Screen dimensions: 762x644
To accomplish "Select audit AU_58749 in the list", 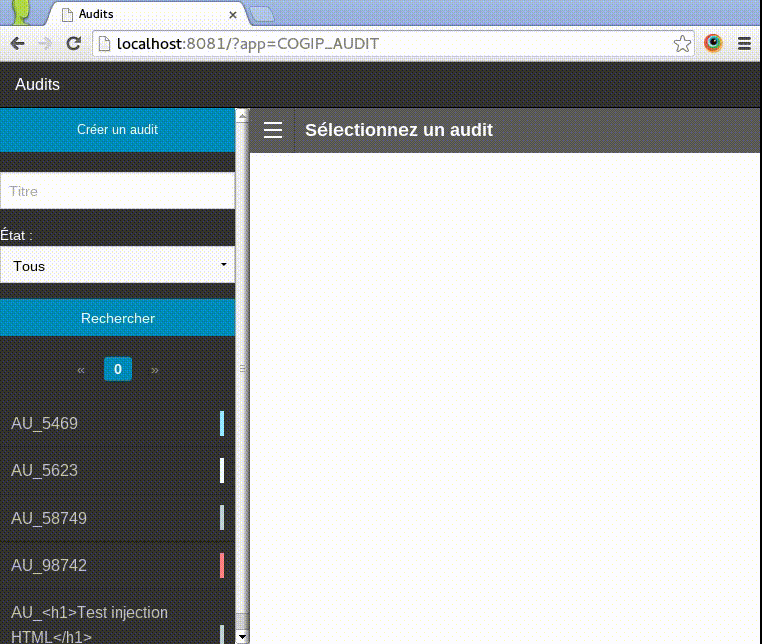I will (x=117, y=518).
